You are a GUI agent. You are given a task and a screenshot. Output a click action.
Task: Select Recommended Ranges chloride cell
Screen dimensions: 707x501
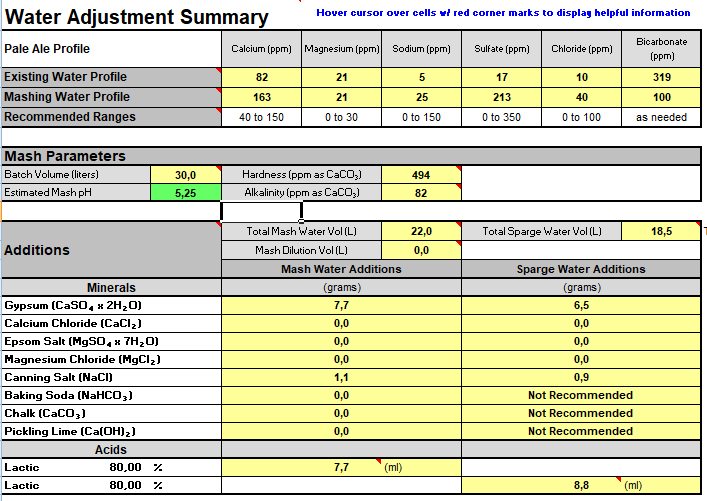581,117
